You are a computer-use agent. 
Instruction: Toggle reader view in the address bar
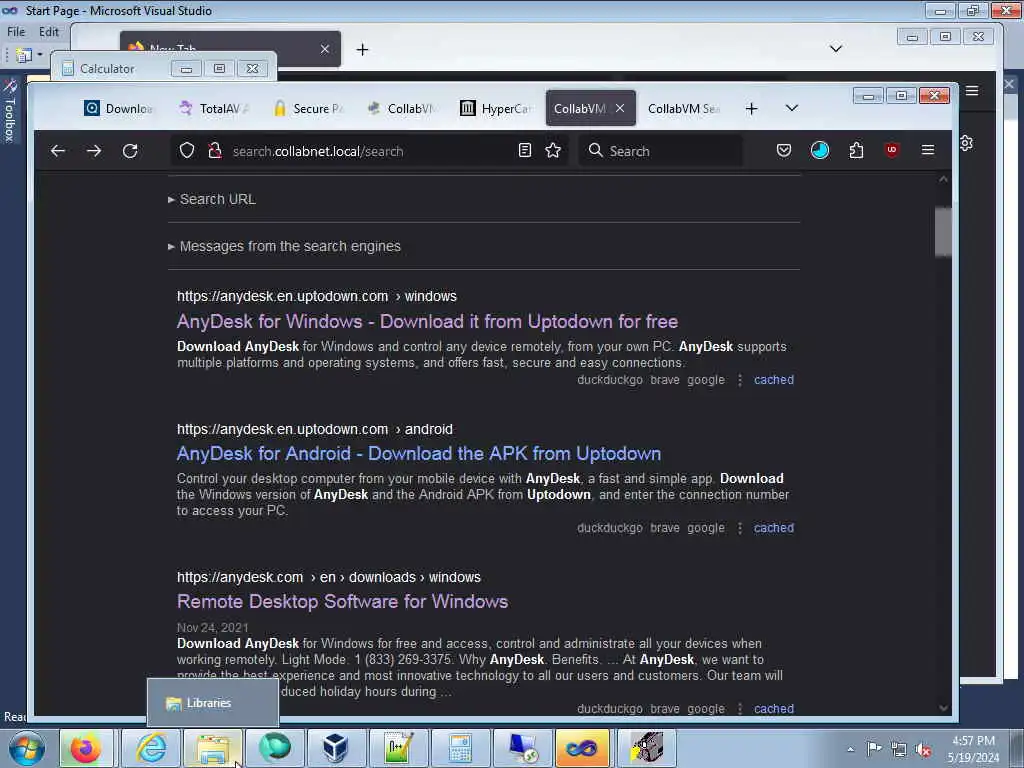[524, 151]
